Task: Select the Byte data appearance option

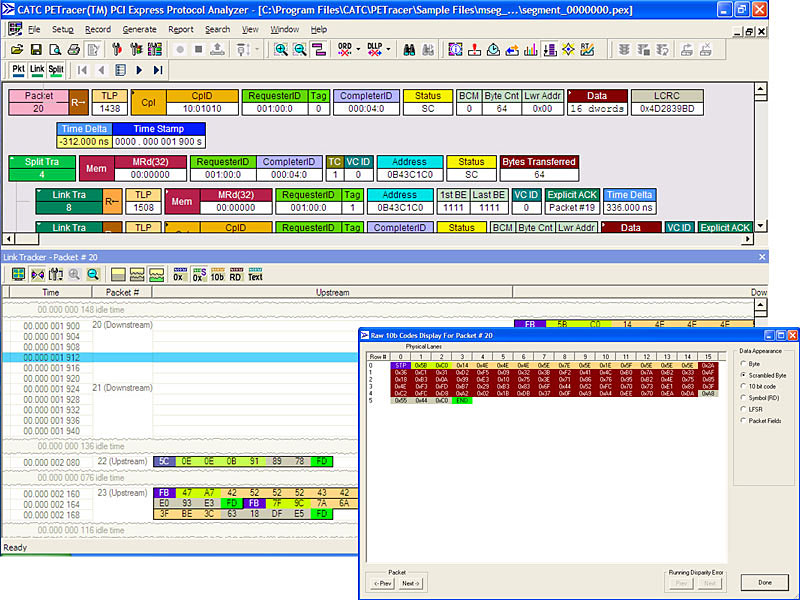Action: tap(743, 365)
